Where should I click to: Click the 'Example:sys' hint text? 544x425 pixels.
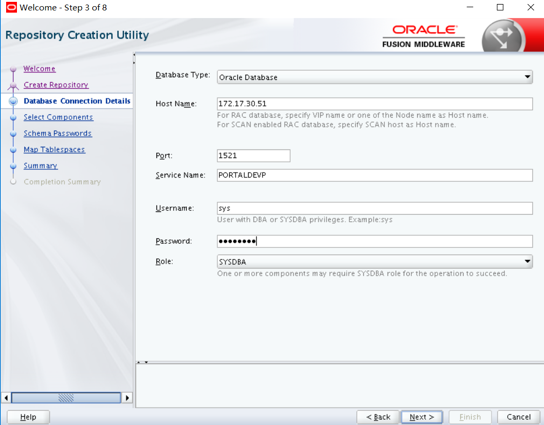tap(370, 220)
